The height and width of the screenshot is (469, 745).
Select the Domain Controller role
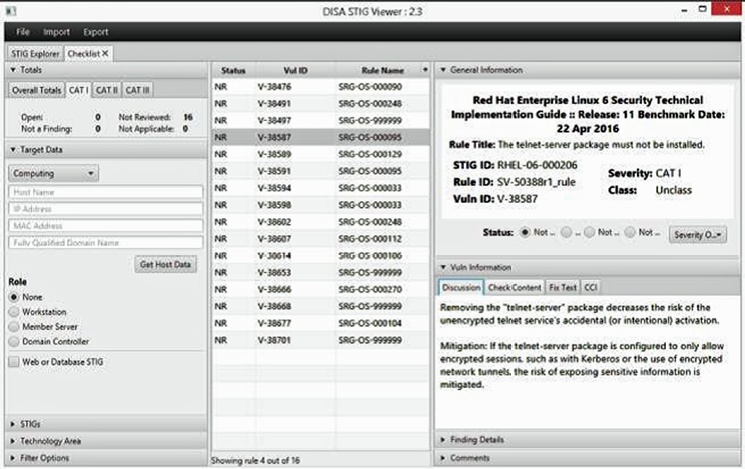pos(14,341)
